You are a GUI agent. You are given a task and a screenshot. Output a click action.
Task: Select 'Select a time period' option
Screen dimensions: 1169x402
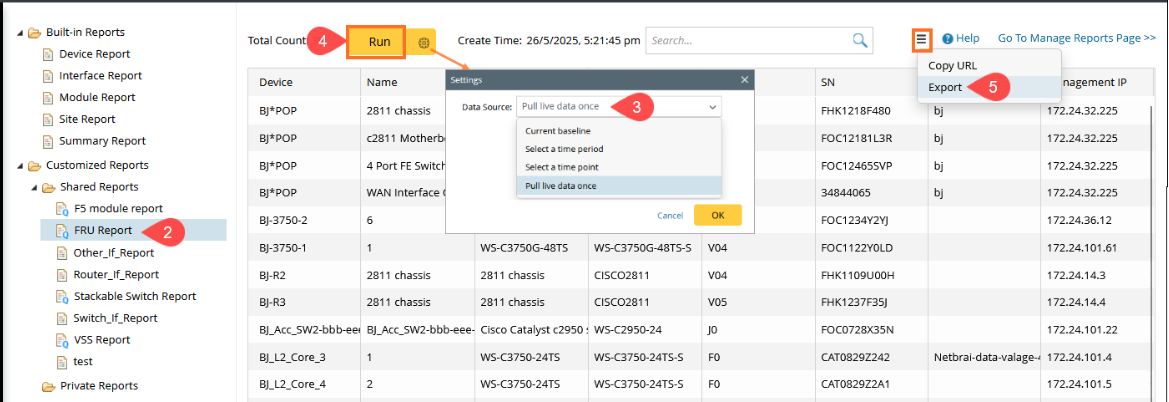(564, 148)
